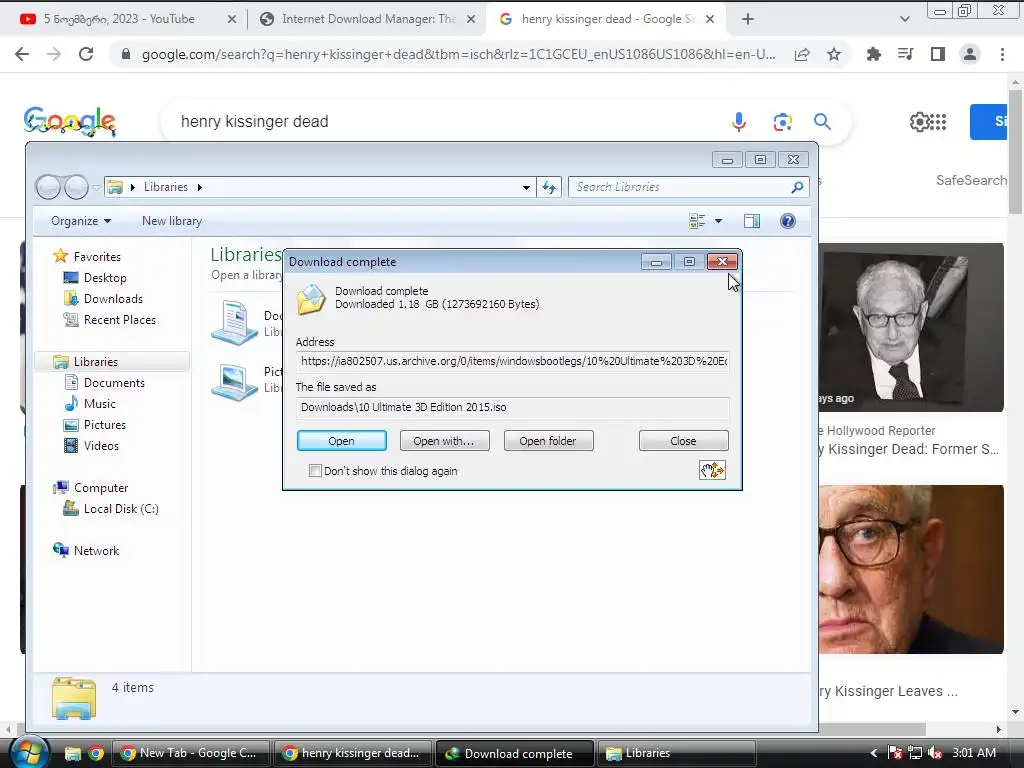Expand the Libraries breadcrumb arrow
The image size is (1024, 768).
click(x=200, y=187)
